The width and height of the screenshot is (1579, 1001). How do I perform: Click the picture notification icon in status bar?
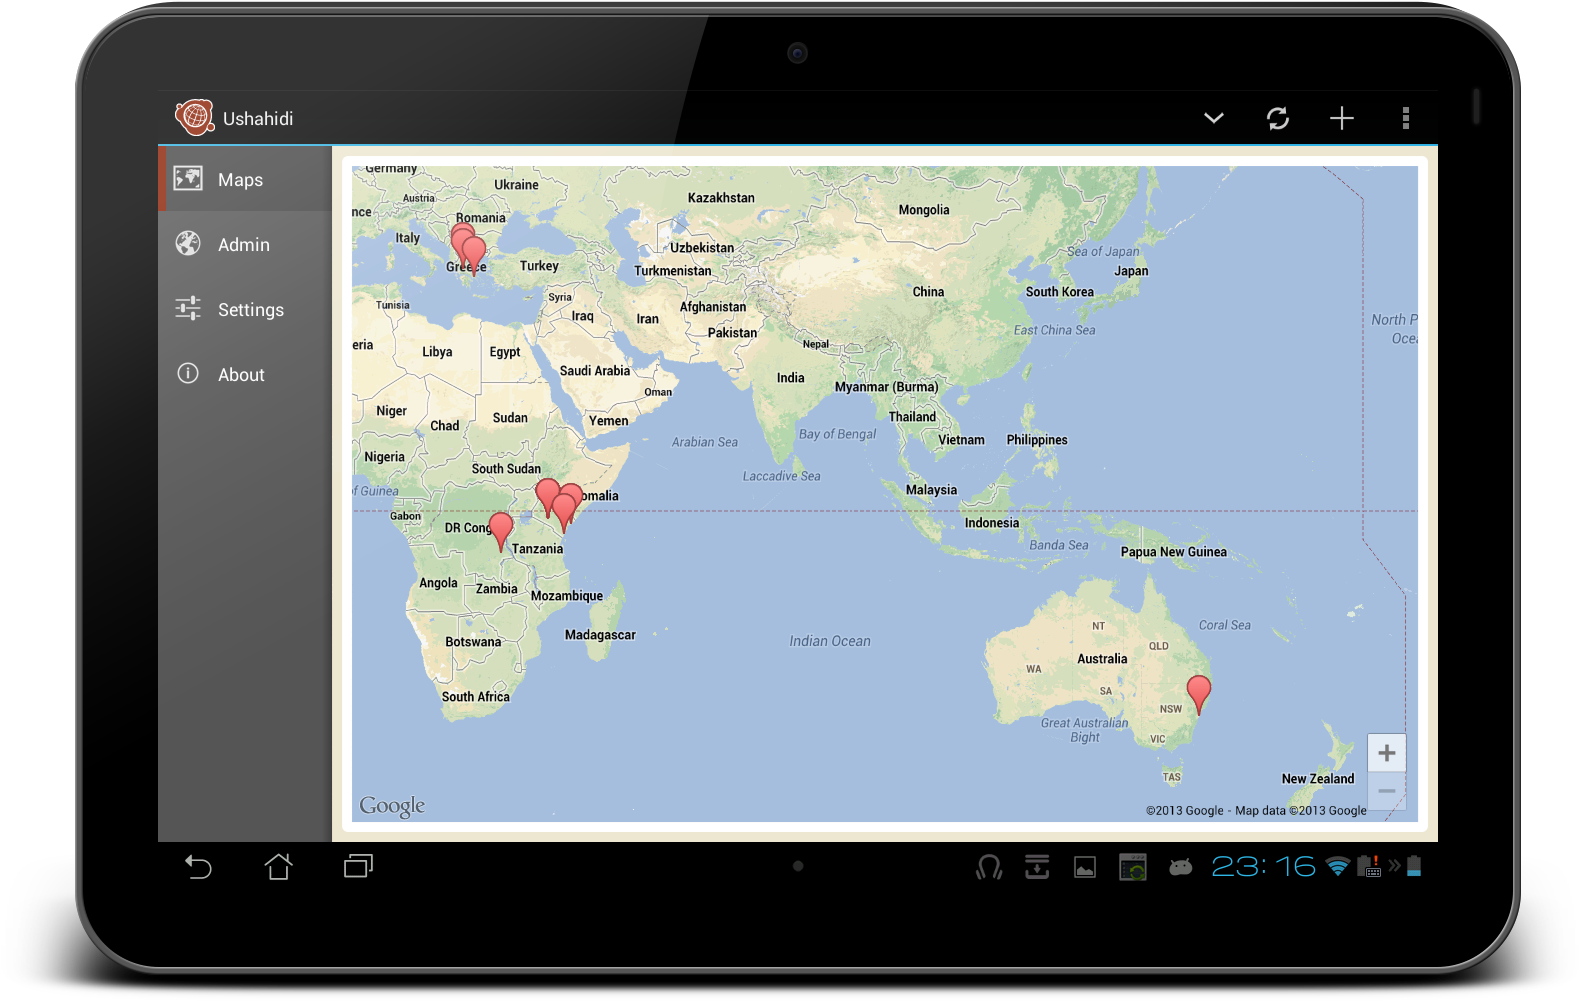click(x=1085, y=867)
